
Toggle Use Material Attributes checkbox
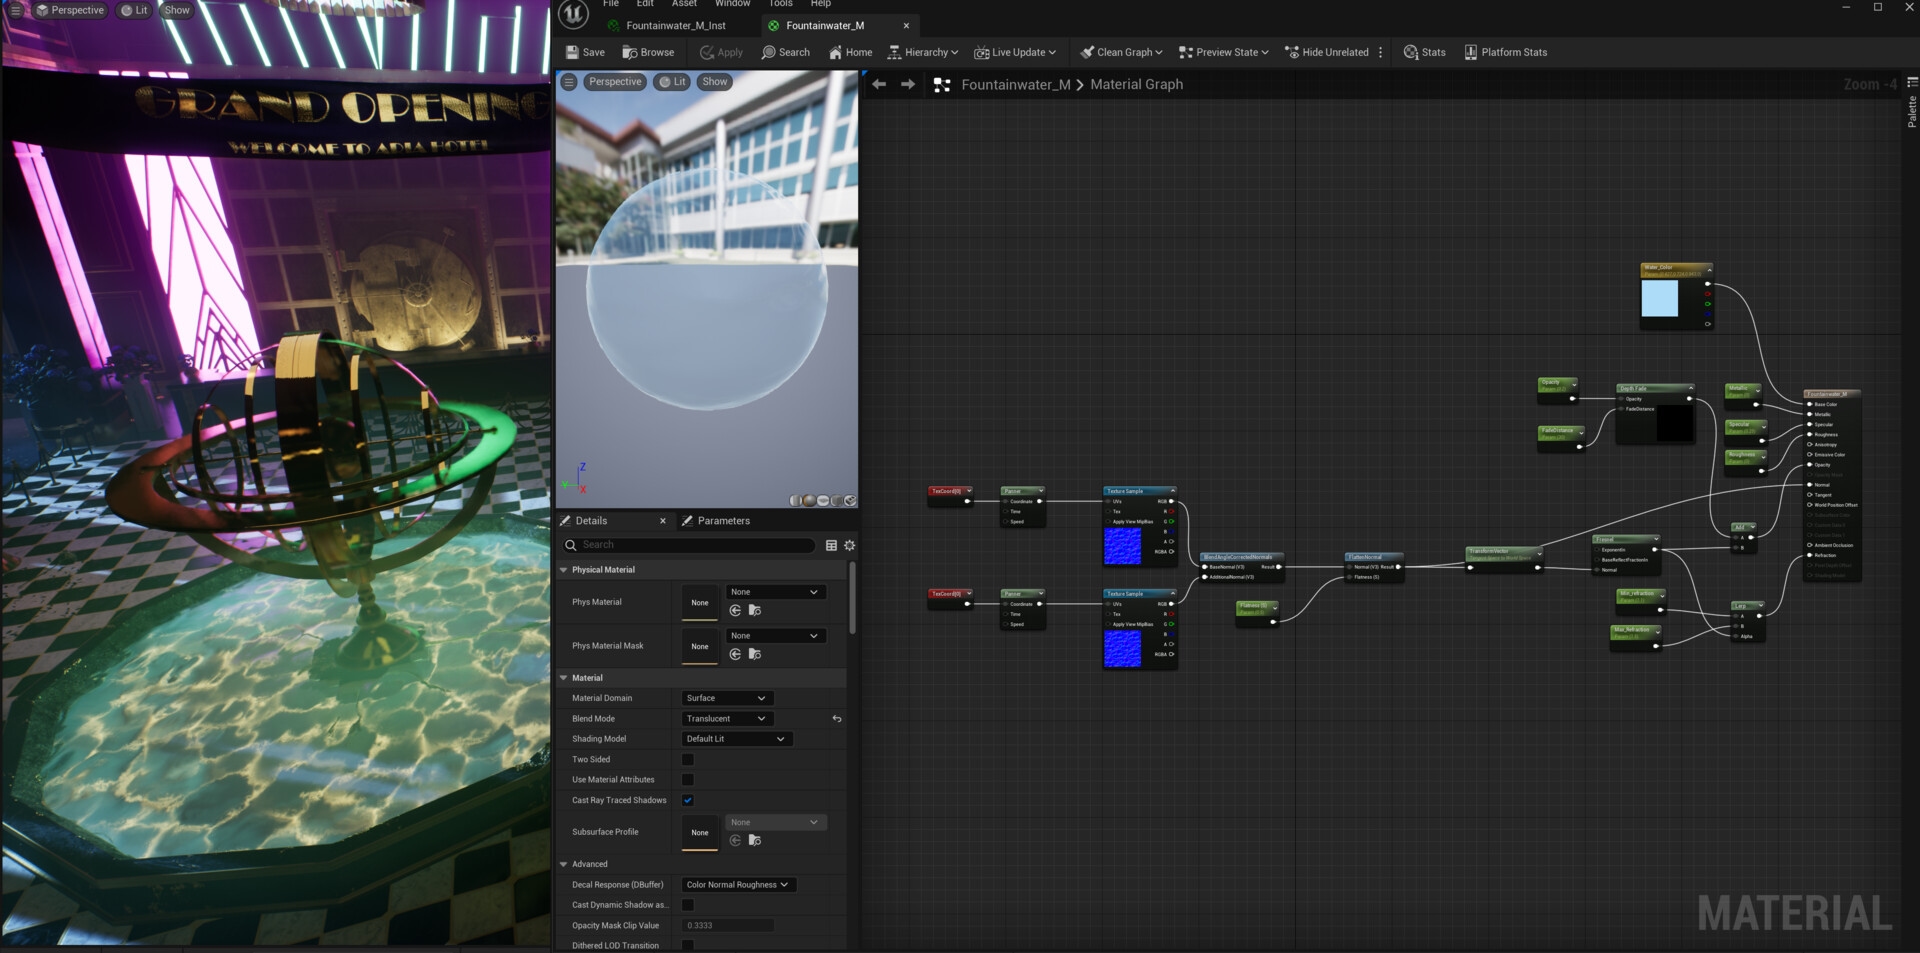click(x=688, y=780)
